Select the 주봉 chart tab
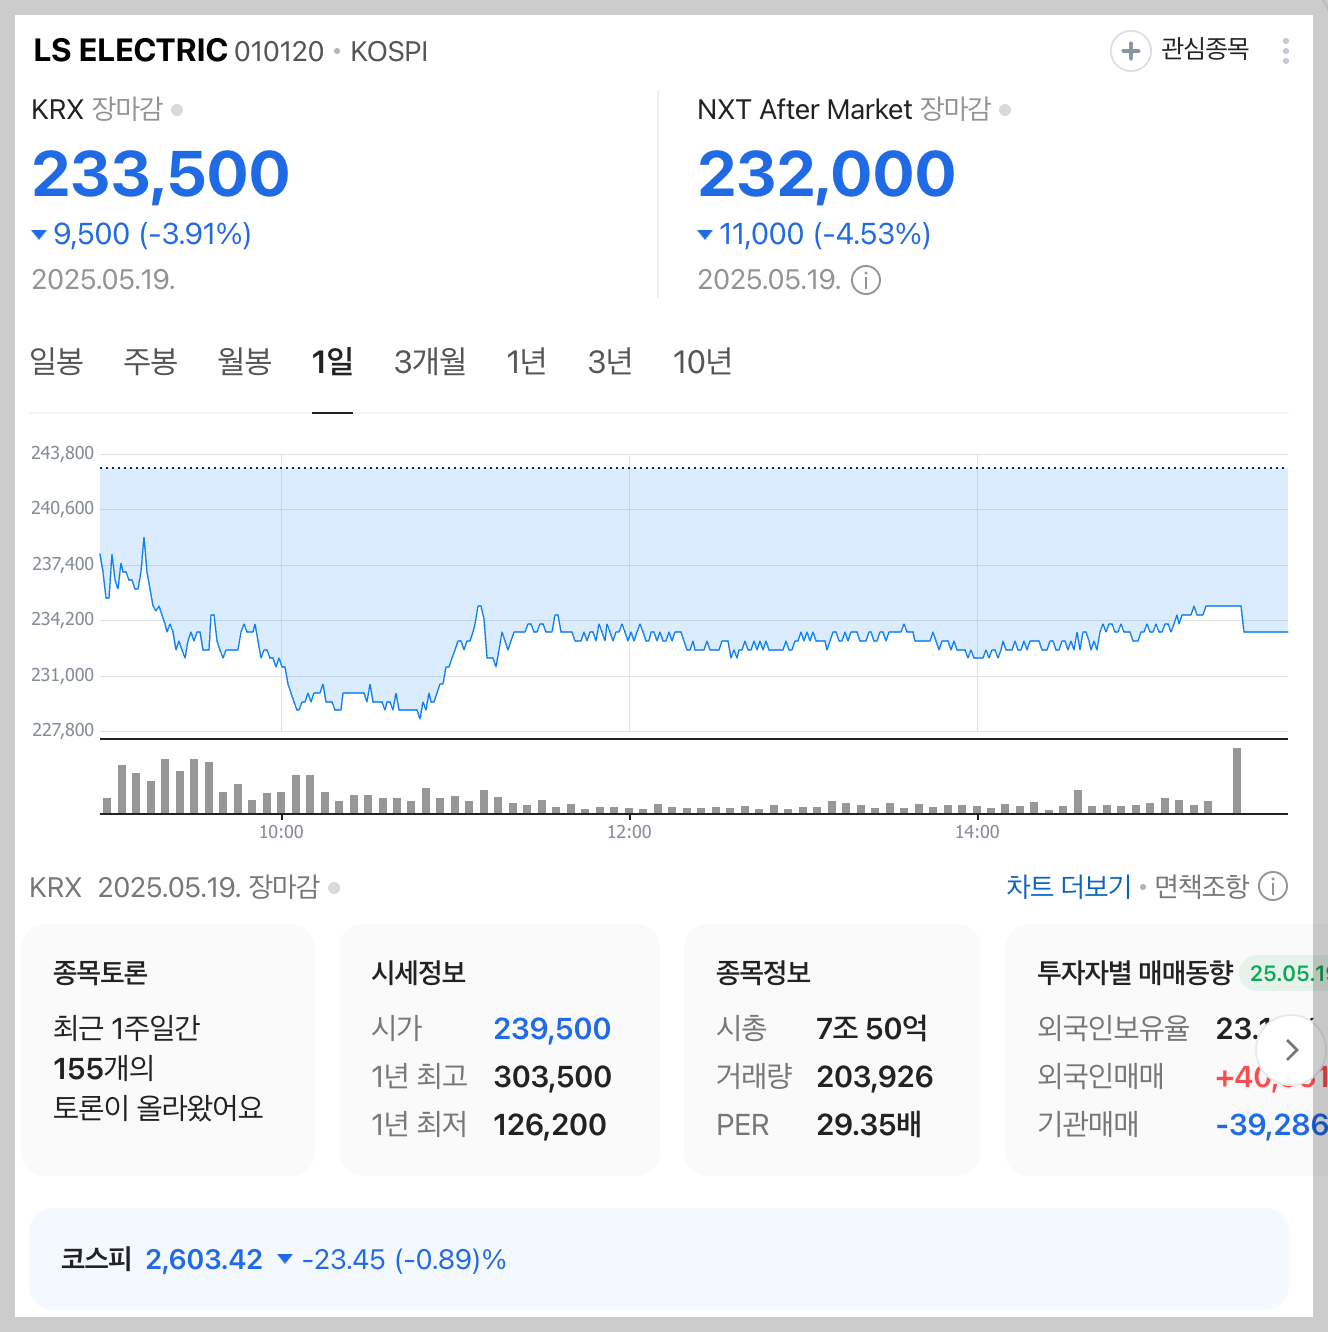Image resolution: width=1328 pixels, height=1332 pixels. tap(150, 361)
